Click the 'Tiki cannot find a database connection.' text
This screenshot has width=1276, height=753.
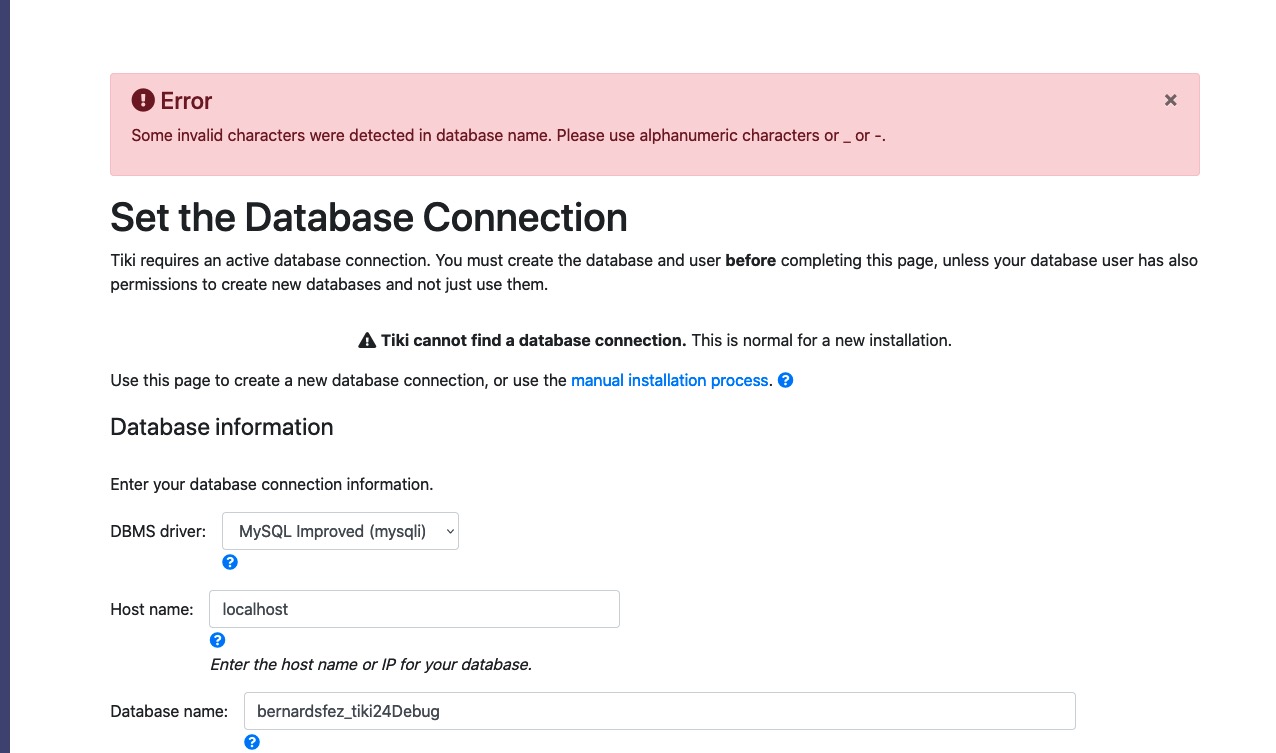click(x=534, y=340)
